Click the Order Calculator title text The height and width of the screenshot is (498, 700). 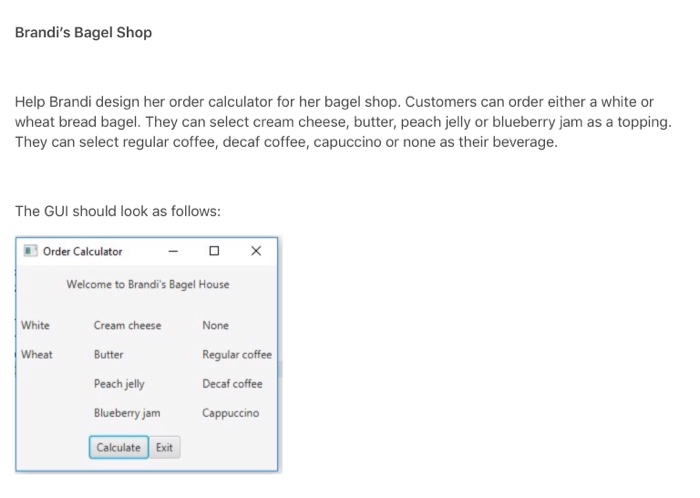tap(82, 251)
